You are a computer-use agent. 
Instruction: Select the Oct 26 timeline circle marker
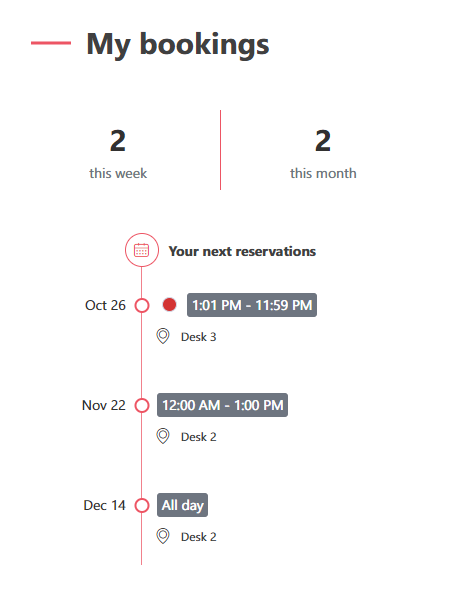142,305
